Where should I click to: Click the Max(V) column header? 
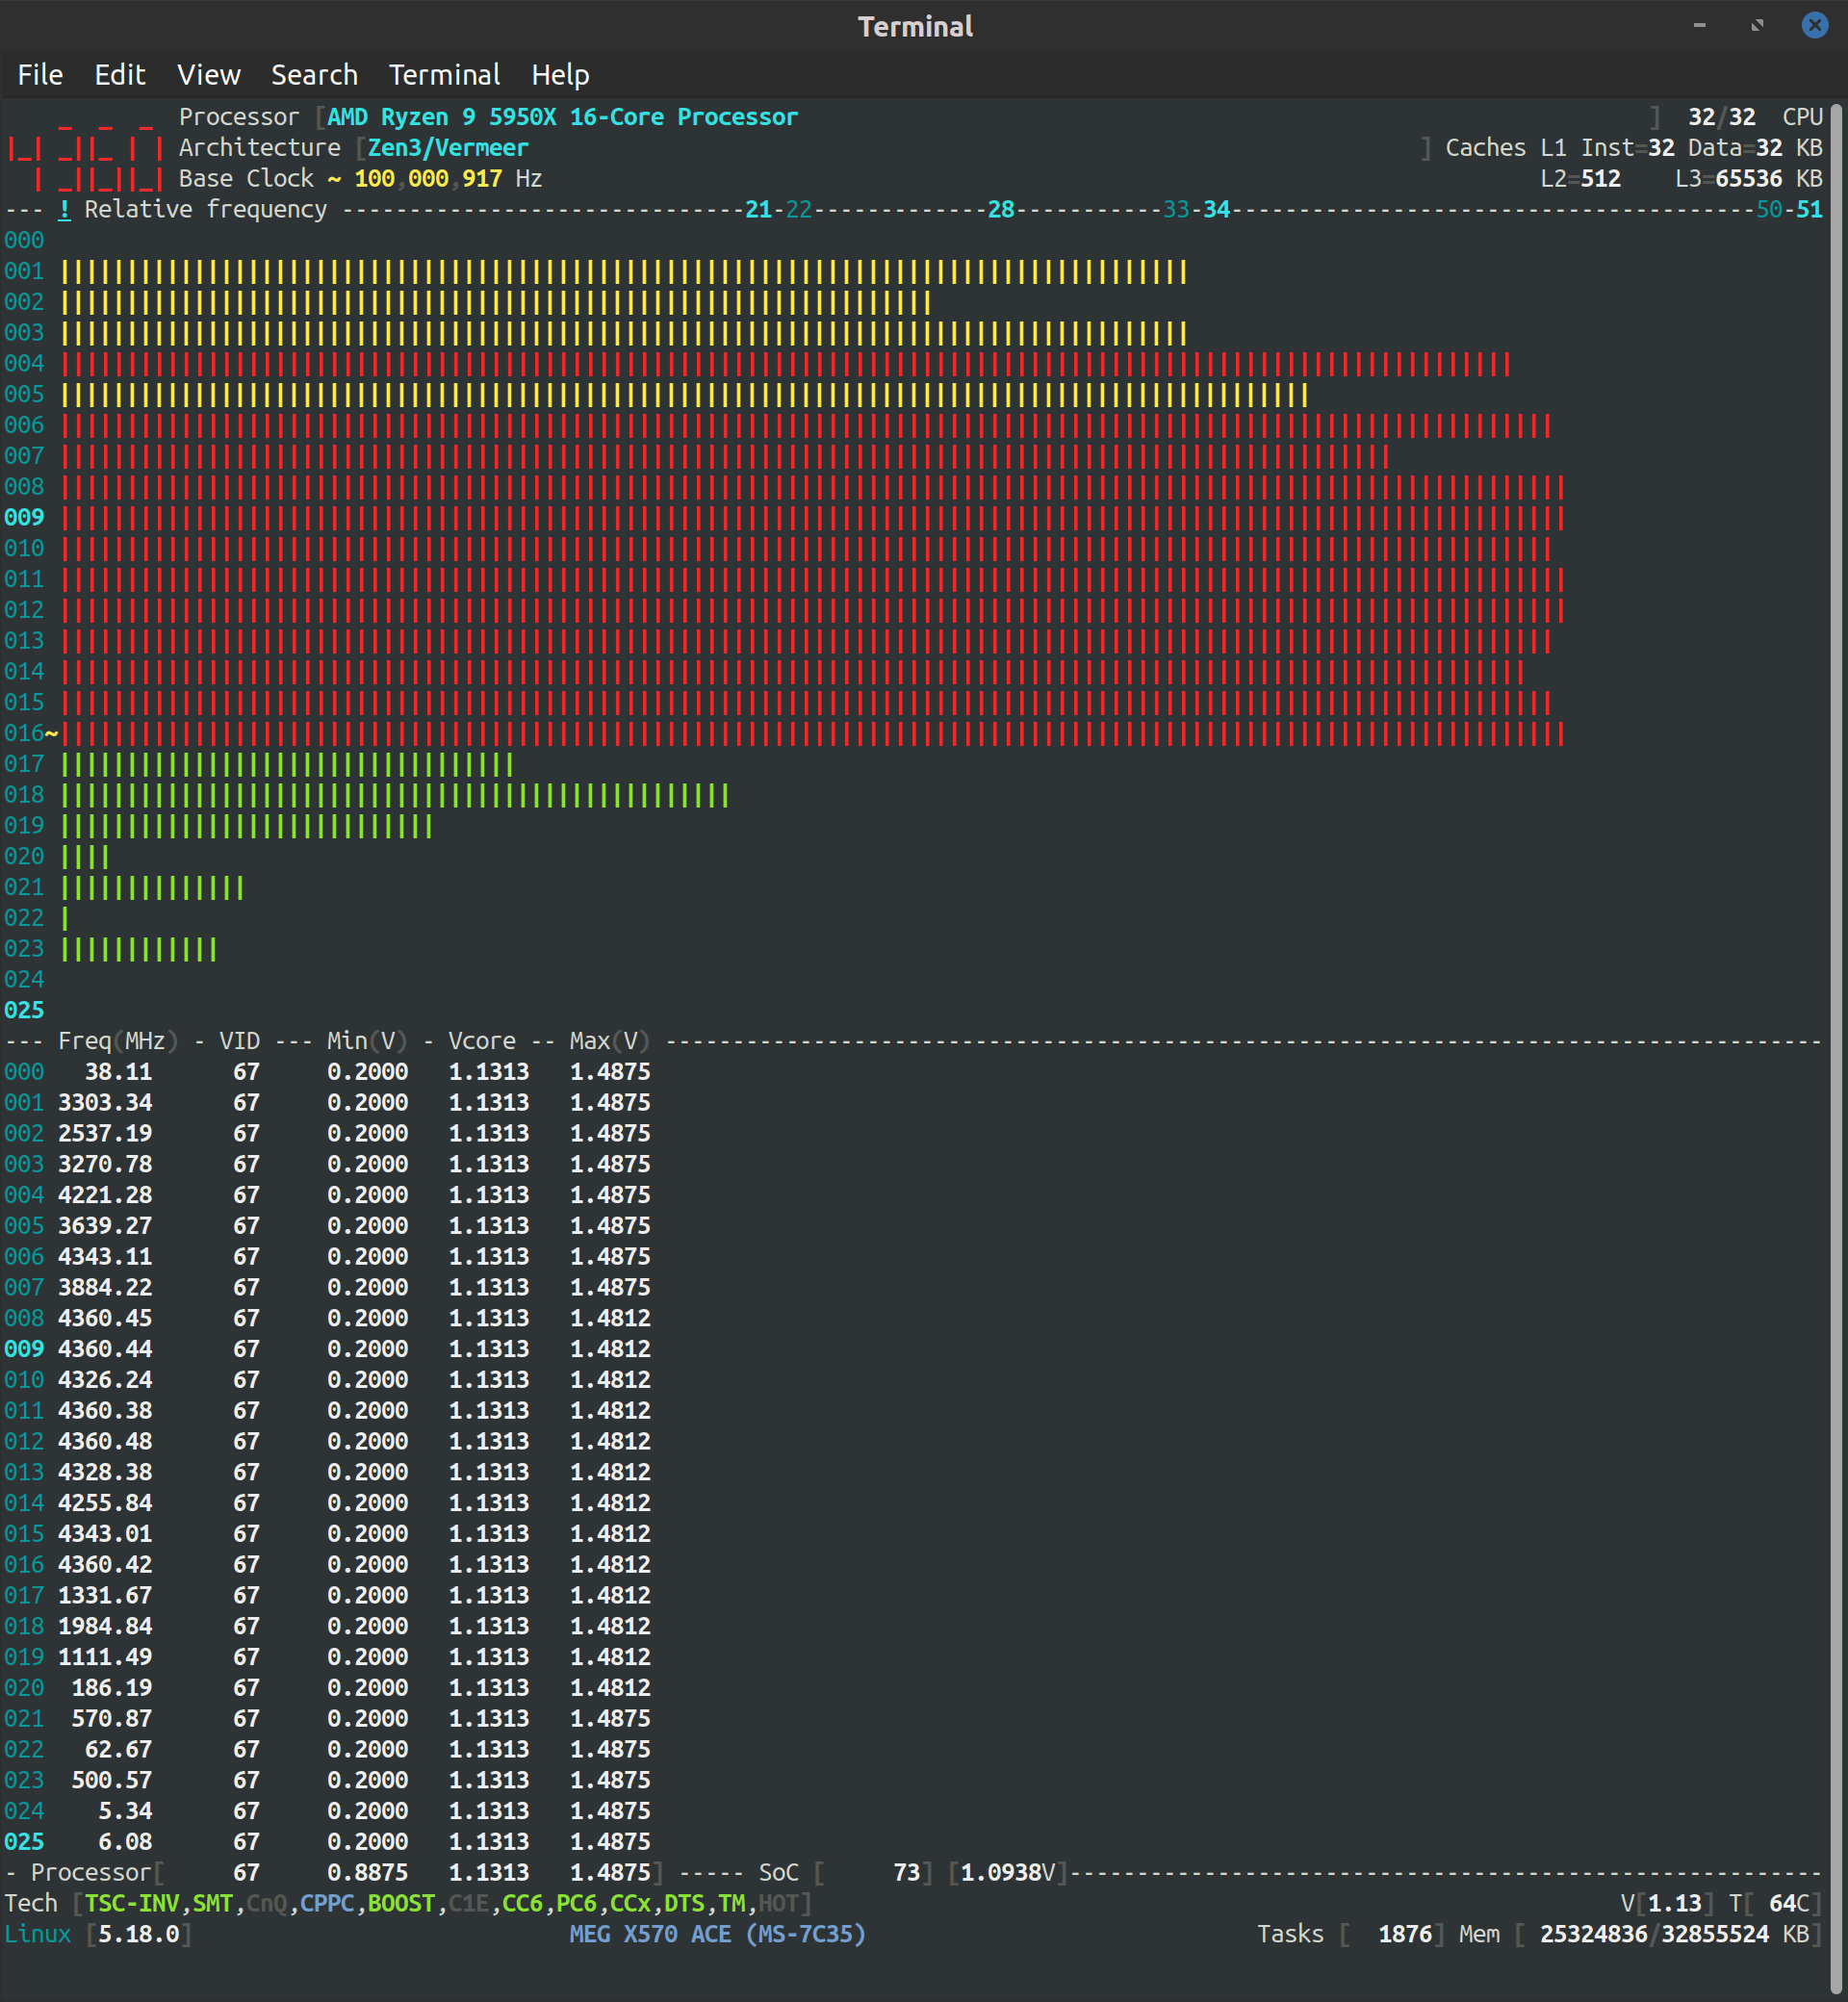(x=610, y=1041)
